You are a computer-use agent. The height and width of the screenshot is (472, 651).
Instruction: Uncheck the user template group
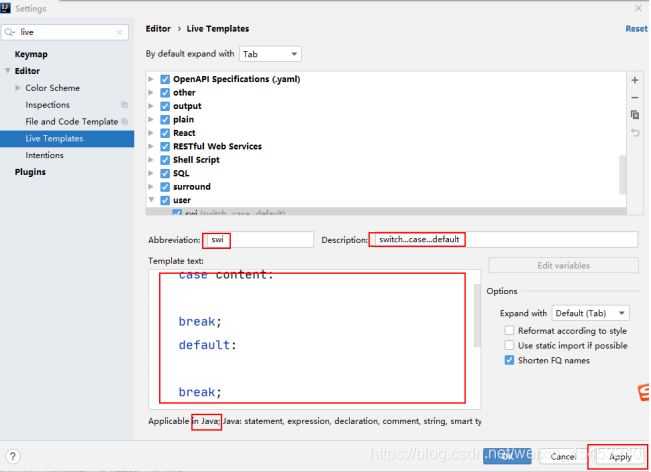(x=165, y=201)
